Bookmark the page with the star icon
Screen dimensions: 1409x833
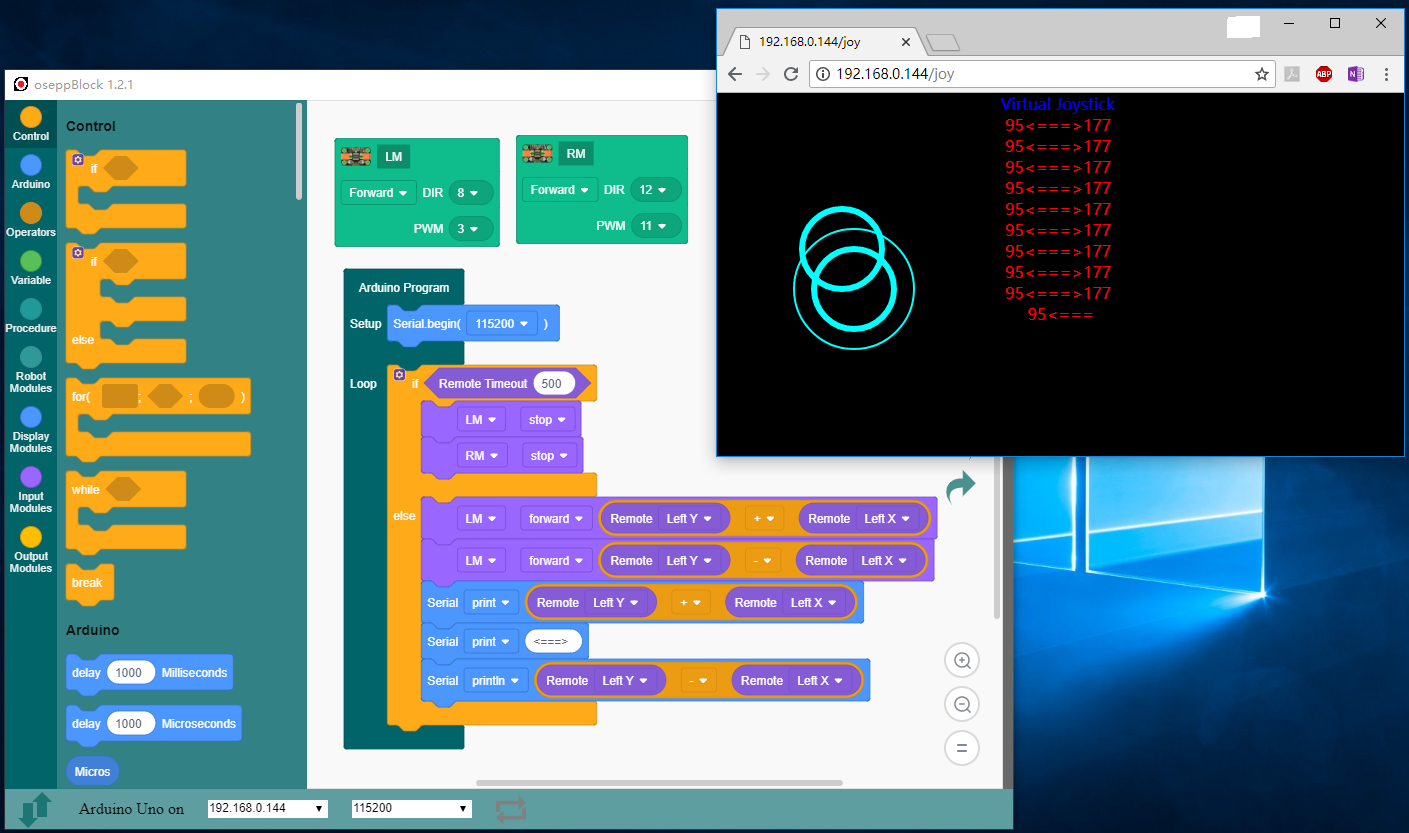pyautogui.click(x=1262, y=74)
